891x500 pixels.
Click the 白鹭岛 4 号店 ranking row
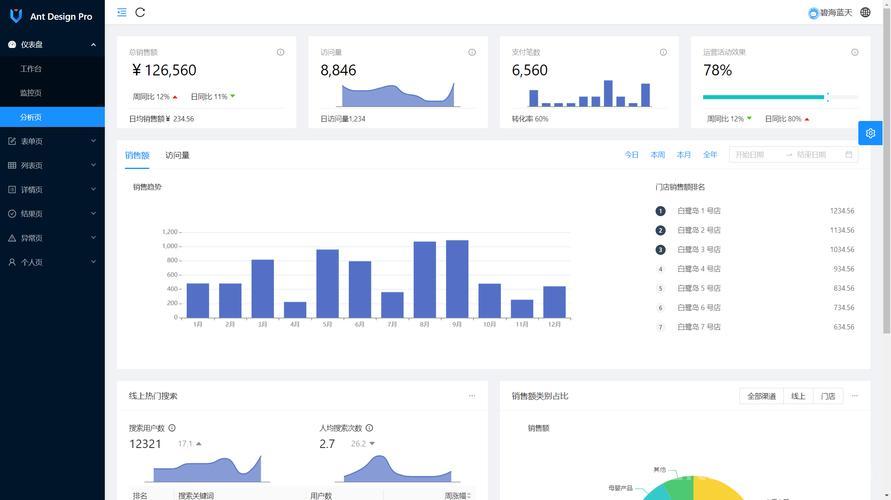click(x=755, y=269)
